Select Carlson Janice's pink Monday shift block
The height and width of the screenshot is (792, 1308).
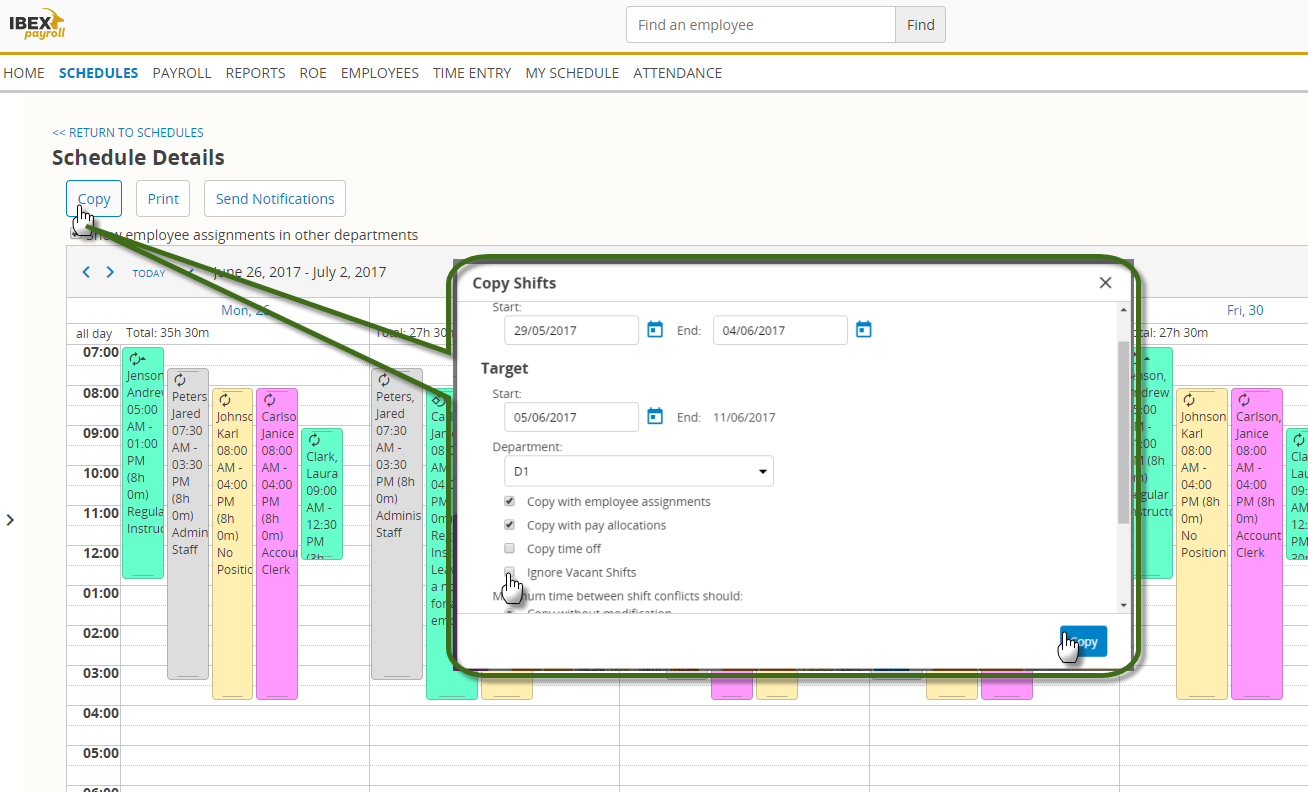point(277,543)
